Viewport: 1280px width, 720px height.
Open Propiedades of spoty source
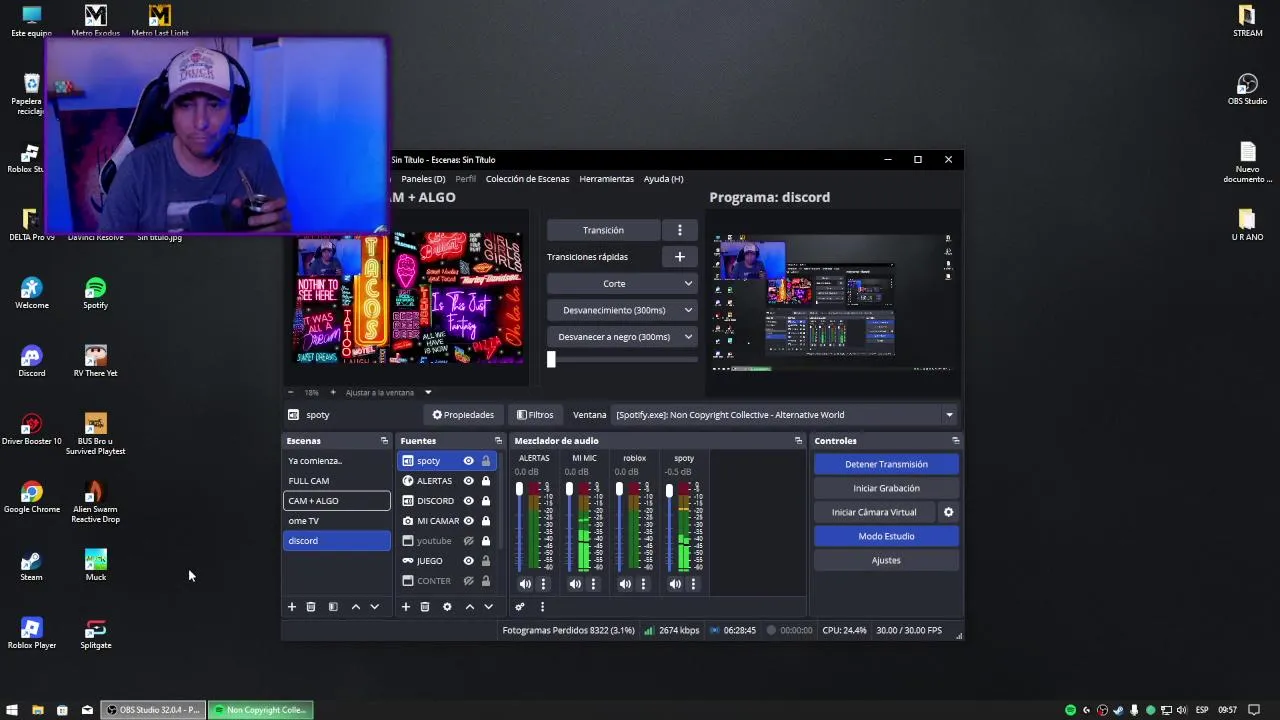(463, 415)
